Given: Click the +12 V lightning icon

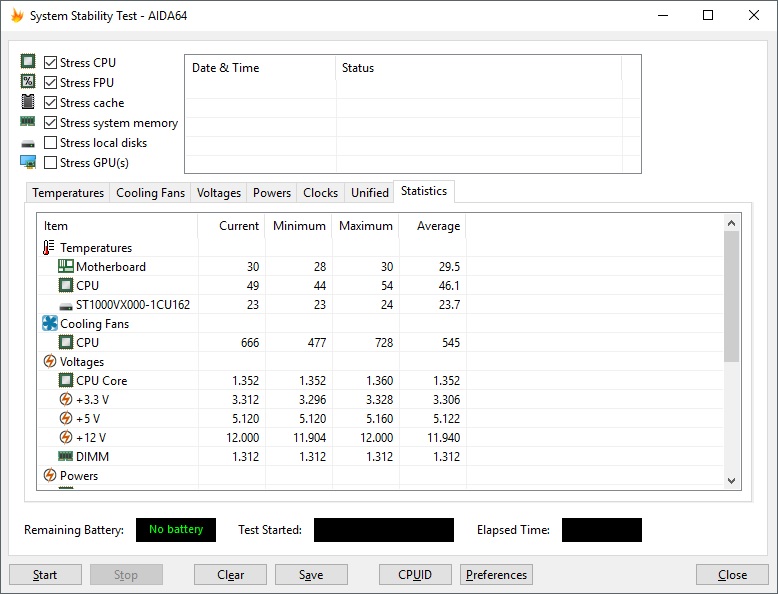Looking at the screenshot, I should point(65,437).
